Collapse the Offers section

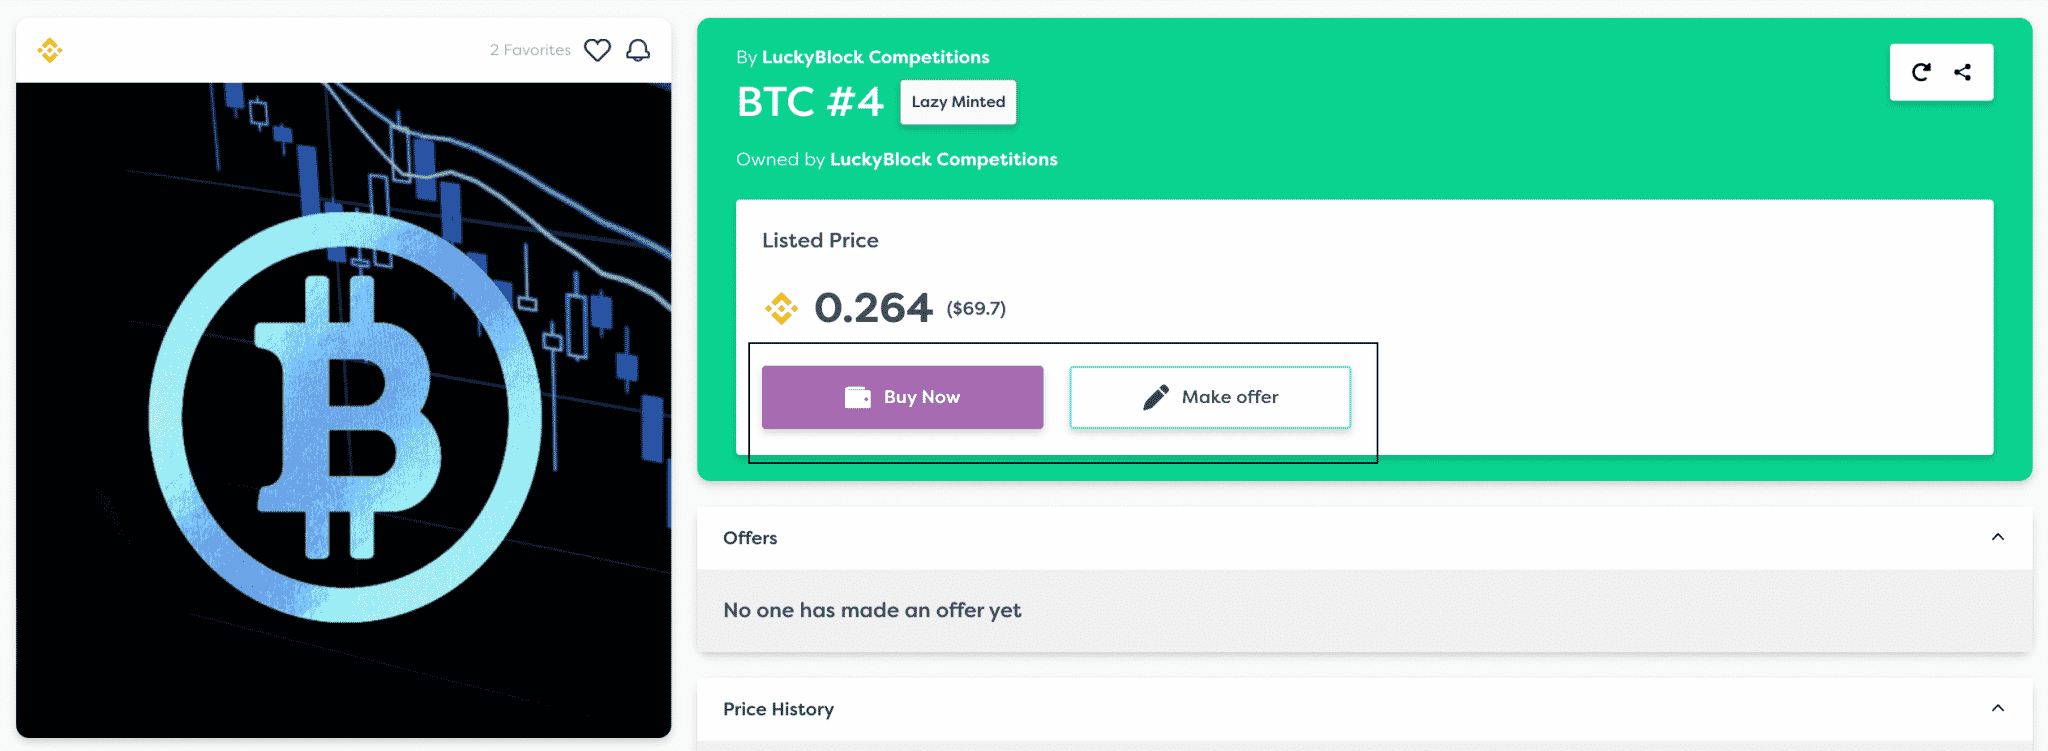[x=1996, y=538]
